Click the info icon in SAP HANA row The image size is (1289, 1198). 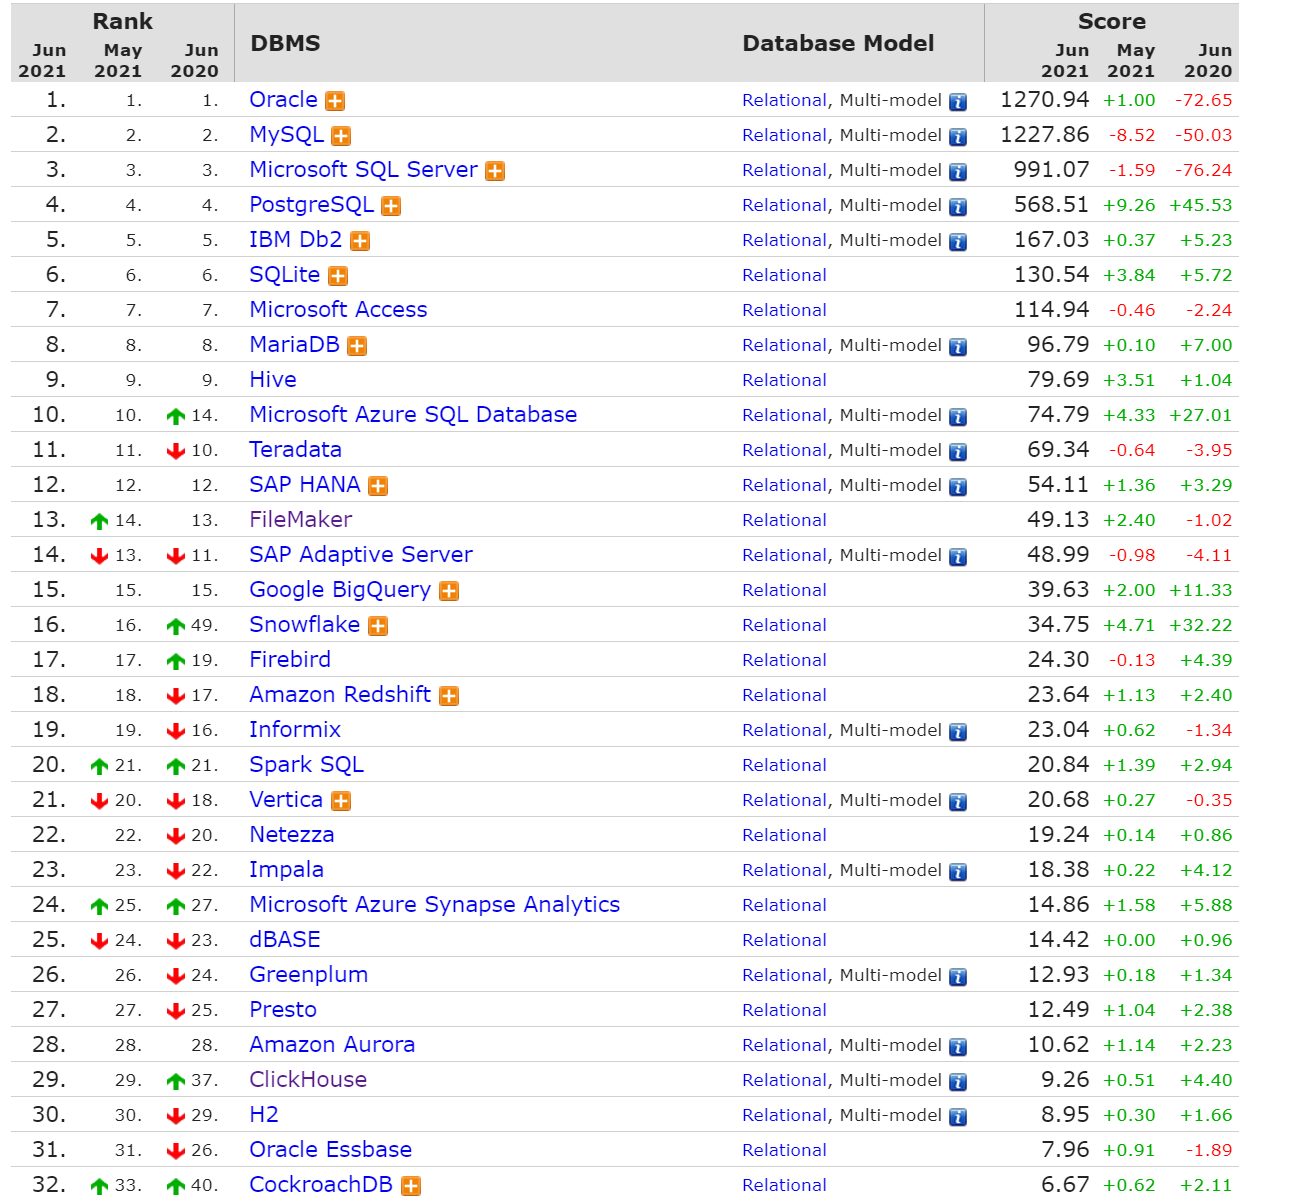[x=958, y=487]
